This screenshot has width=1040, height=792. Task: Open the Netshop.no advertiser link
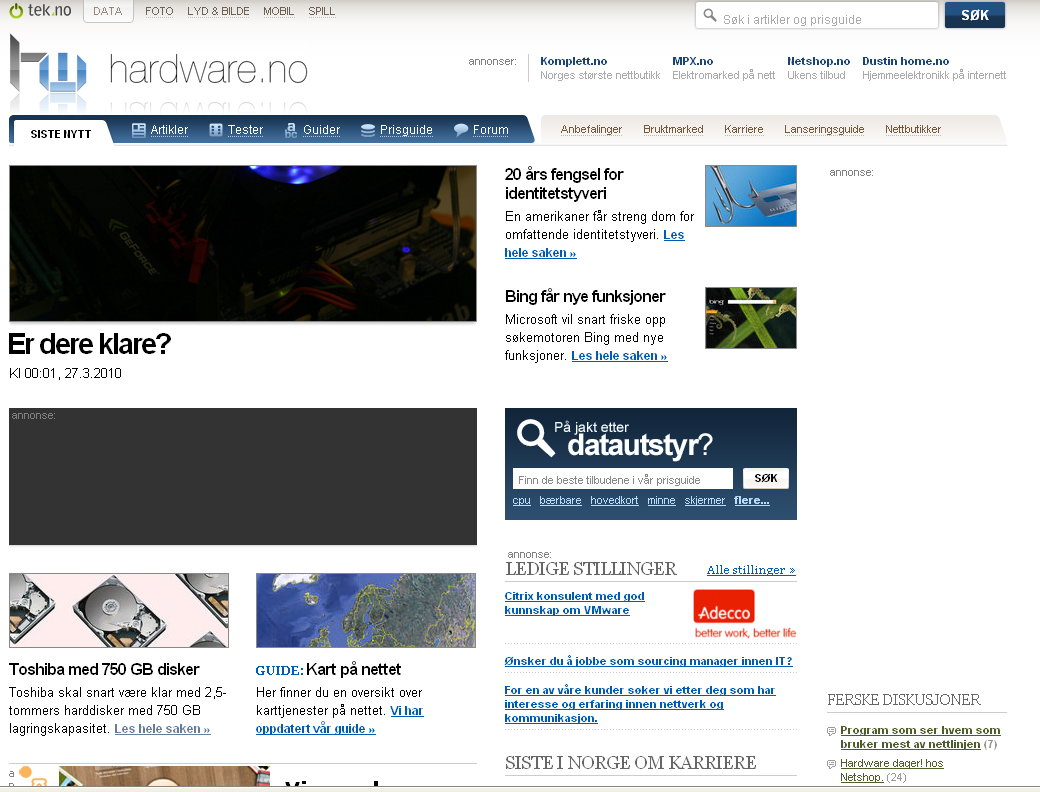(818, 61)
